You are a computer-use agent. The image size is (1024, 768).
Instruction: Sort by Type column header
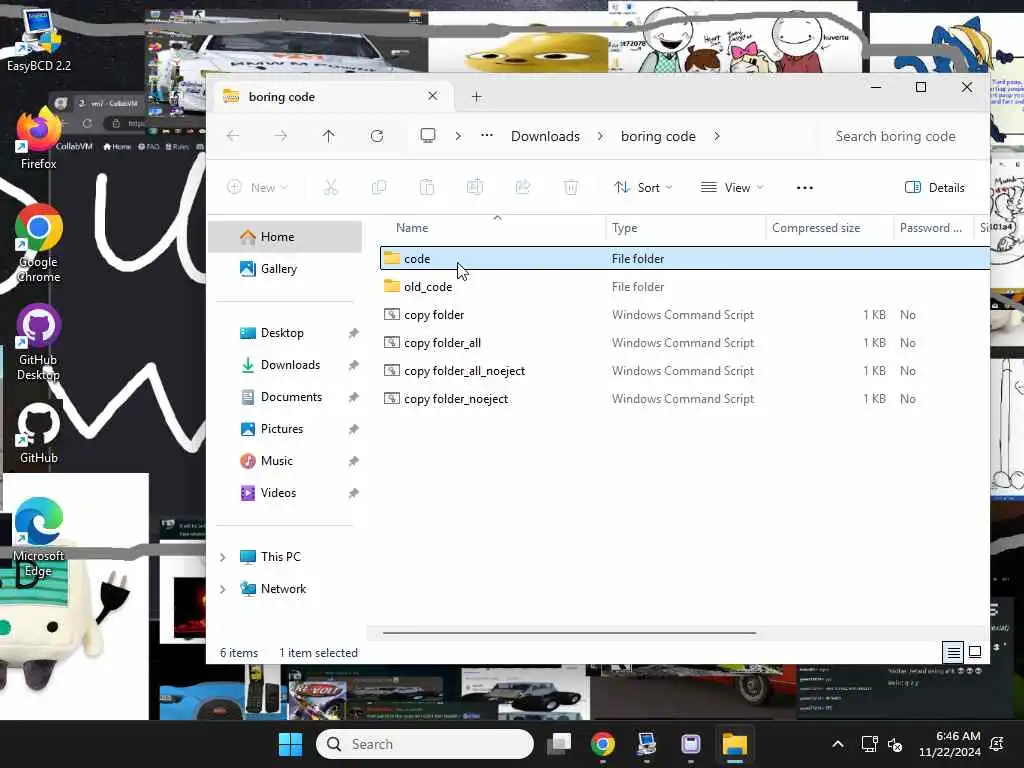coord(624,228)
